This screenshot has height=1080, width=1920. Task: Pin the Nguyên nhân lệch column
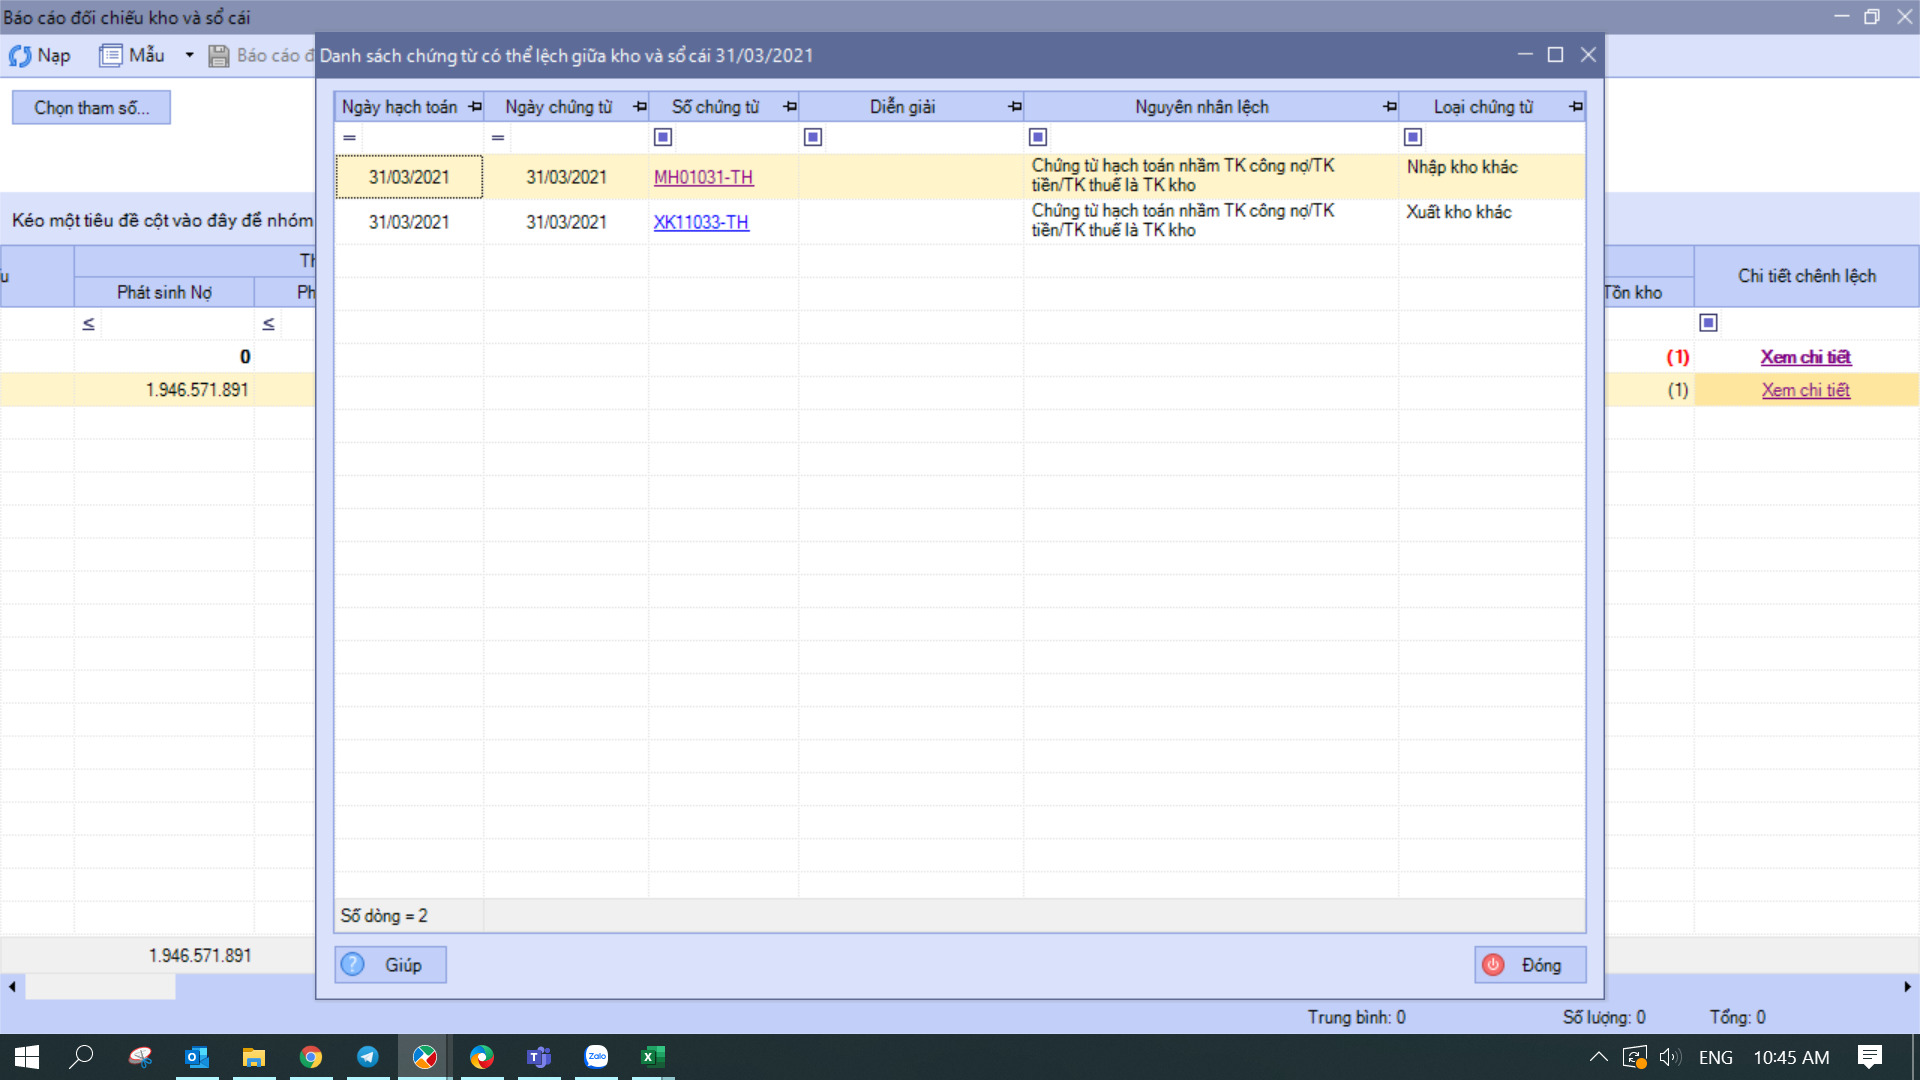tap(1389, 107)
